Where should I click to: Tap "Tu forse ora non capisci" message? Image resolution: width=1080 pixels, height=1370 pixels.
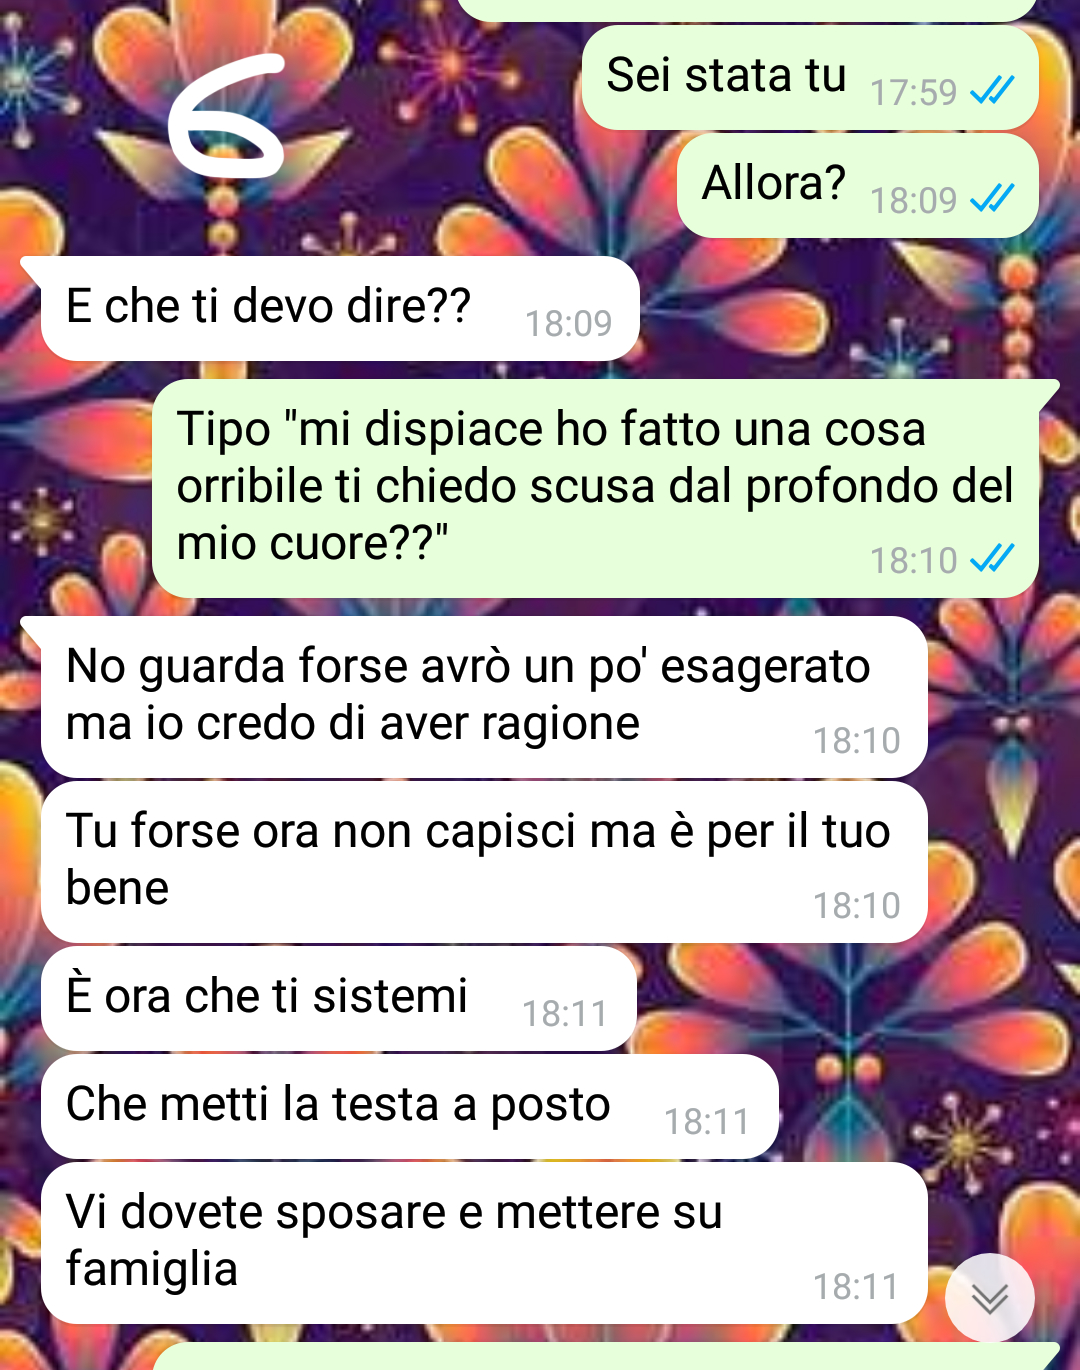point(484,862)
